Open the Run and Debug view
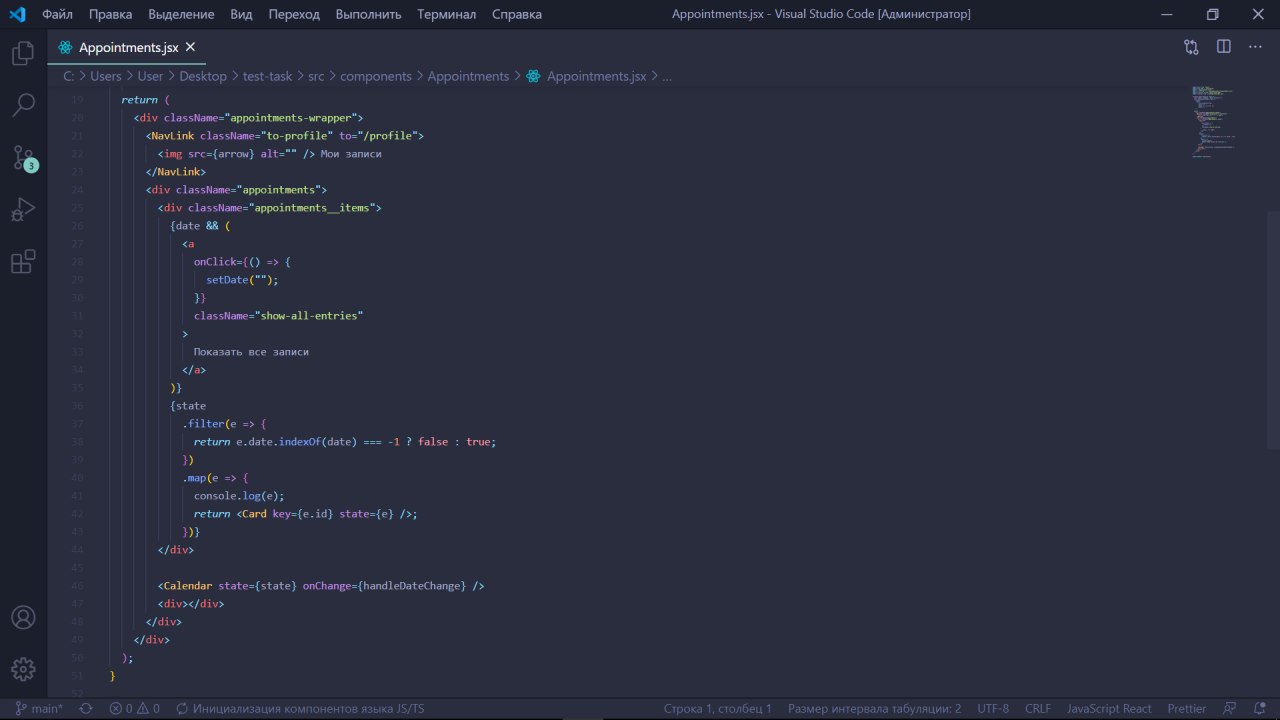This screenshot has width=1280, height=720. tap(23, 210)
